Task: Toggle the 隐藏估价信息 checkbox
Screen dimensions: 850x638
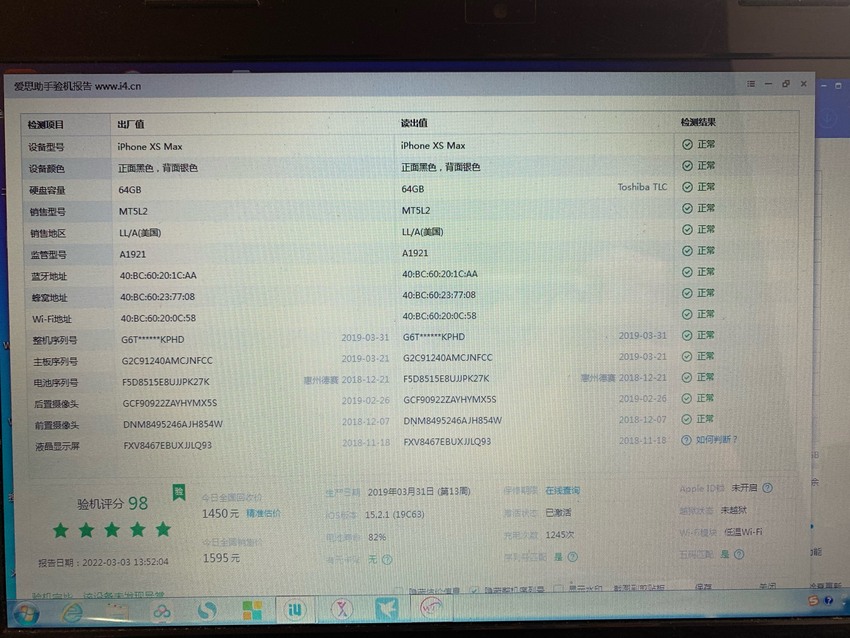Action: (398, 590)
